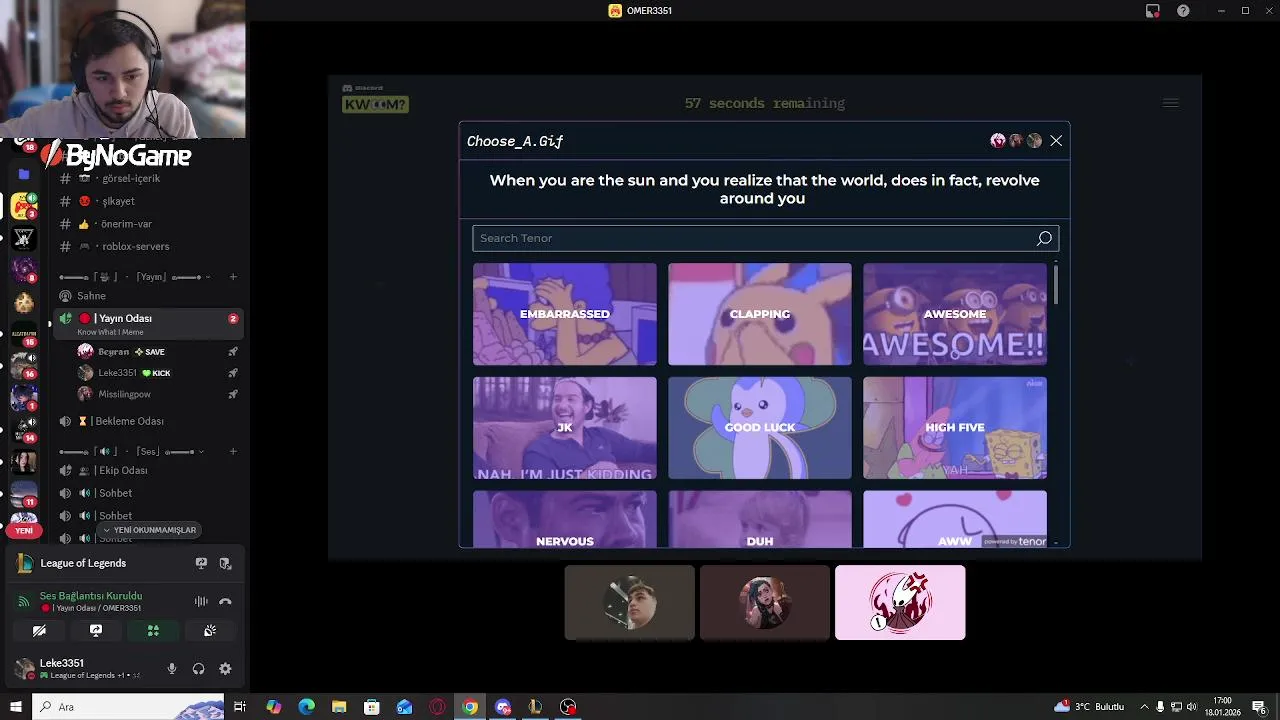Toggle the camera on/off button

tap(39, 631)
